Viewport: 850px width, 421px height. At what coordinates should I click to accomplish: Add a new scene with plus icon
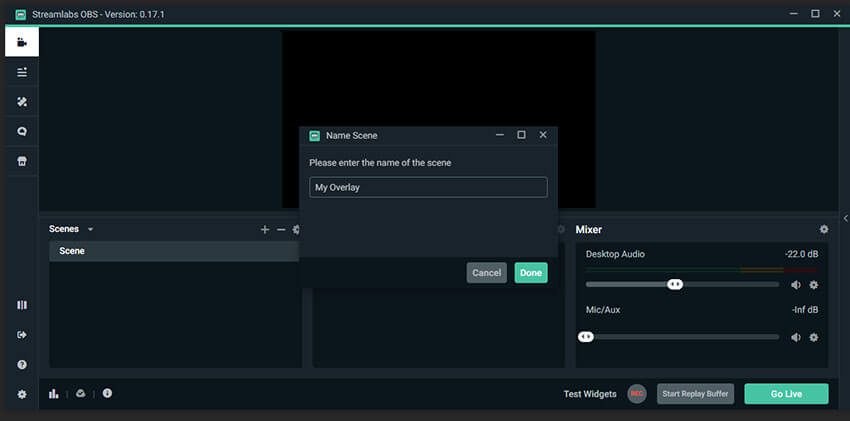(x=265, y=229)
